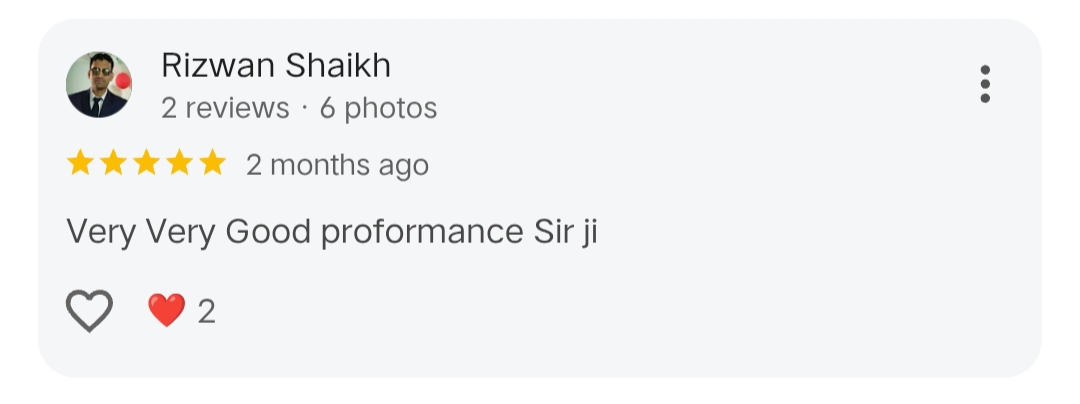The height and width of the screenshot is (404, 1080).
Task: Select the third yellow rating star
Action: (147, 164)
